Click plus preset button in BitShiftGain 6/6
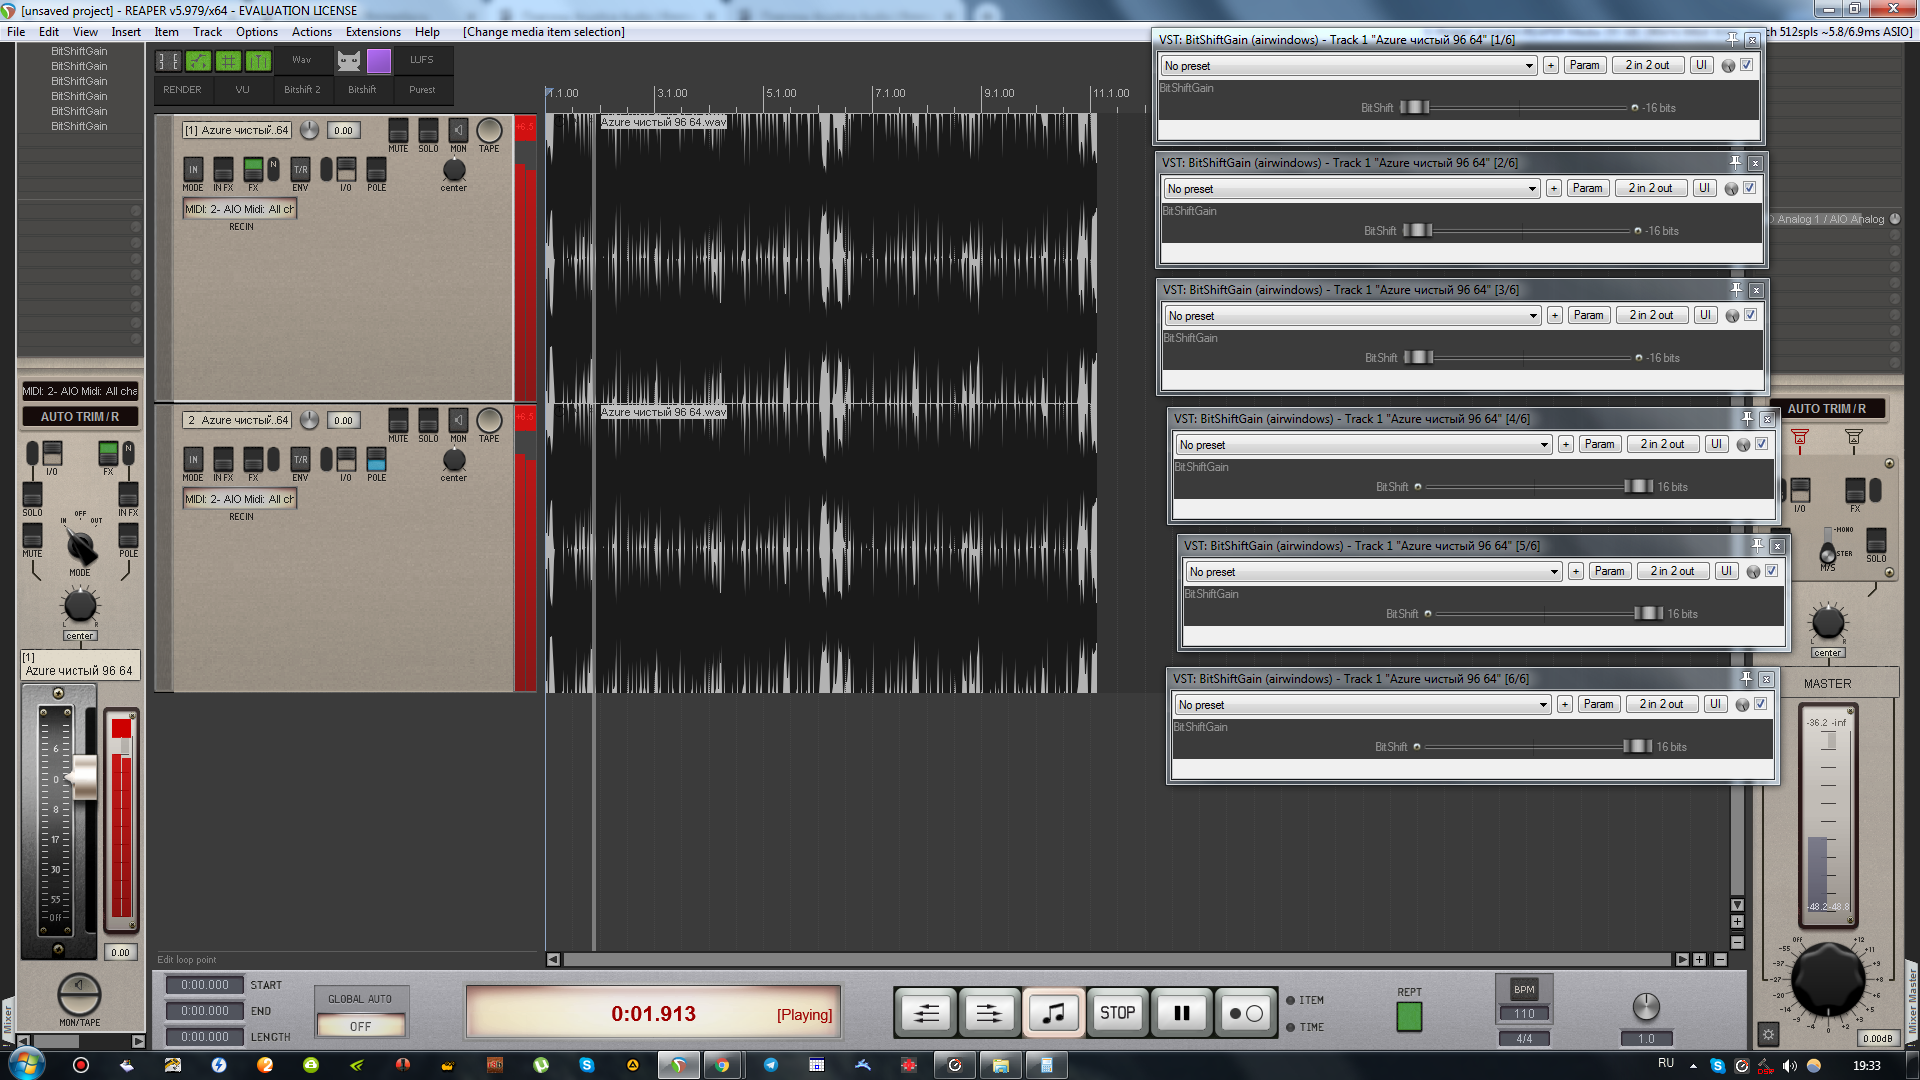Image resolution: width=1920 pixels, height=1080 pixels. [x=1565, y=704]
